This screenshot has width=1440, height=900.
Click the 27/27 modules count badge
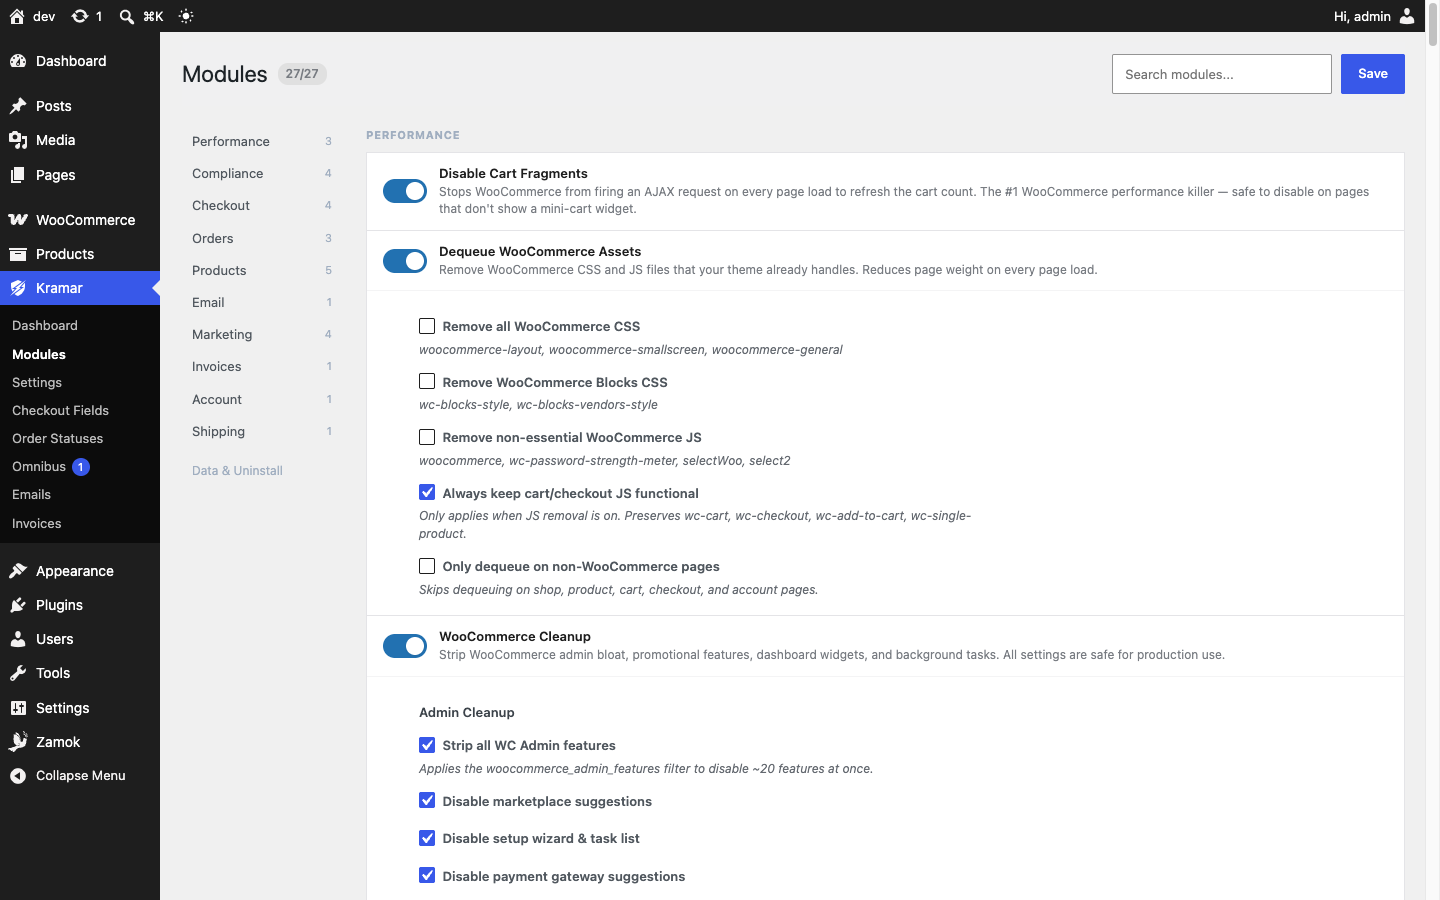(x=302, y=74)
